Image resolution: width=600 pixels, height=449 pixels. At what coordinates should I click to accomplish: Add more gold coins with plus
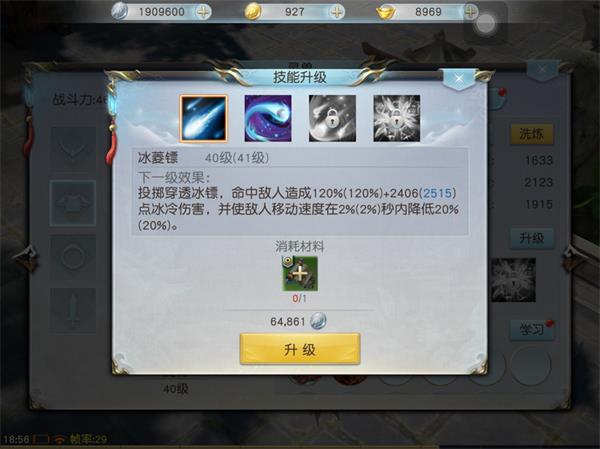point(337,12)
